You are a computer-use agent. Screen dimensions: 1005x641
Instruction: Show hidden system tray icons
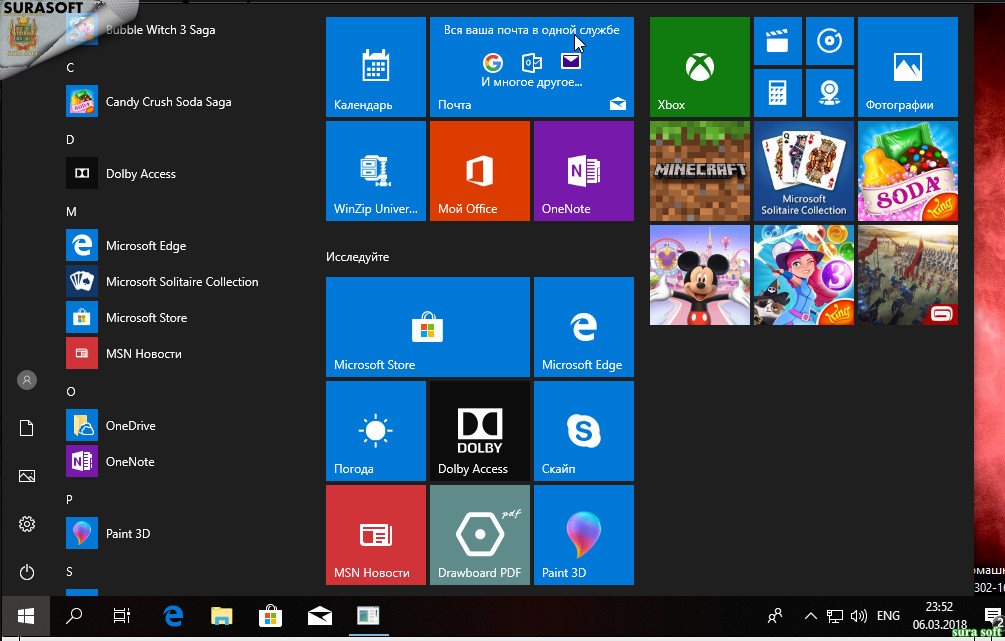[x=810, y=616]
